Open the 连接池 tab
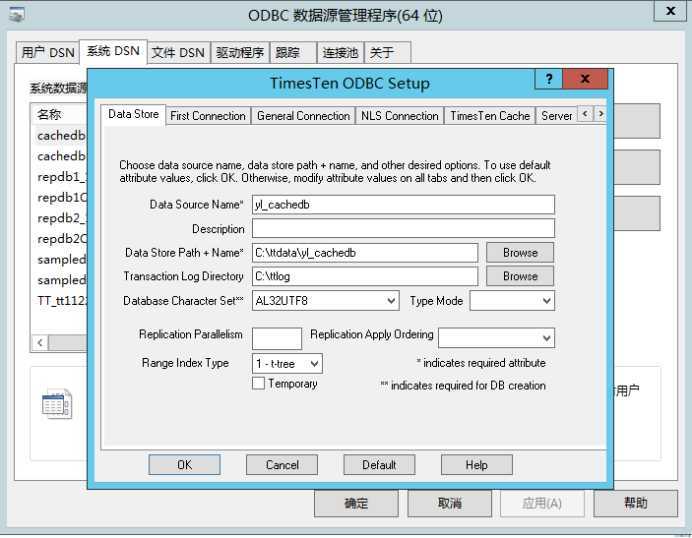 point(340,53)
